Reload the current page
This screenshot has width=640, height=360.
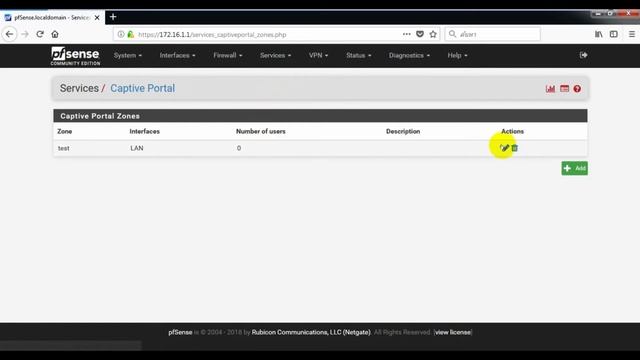(40, 34)
